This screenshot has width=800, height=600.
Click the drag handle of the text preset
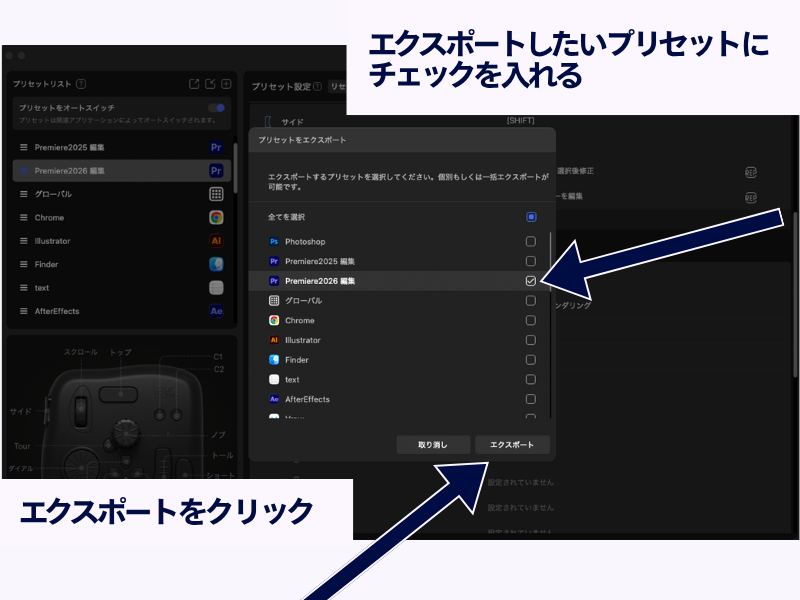[x=24, y=288]
